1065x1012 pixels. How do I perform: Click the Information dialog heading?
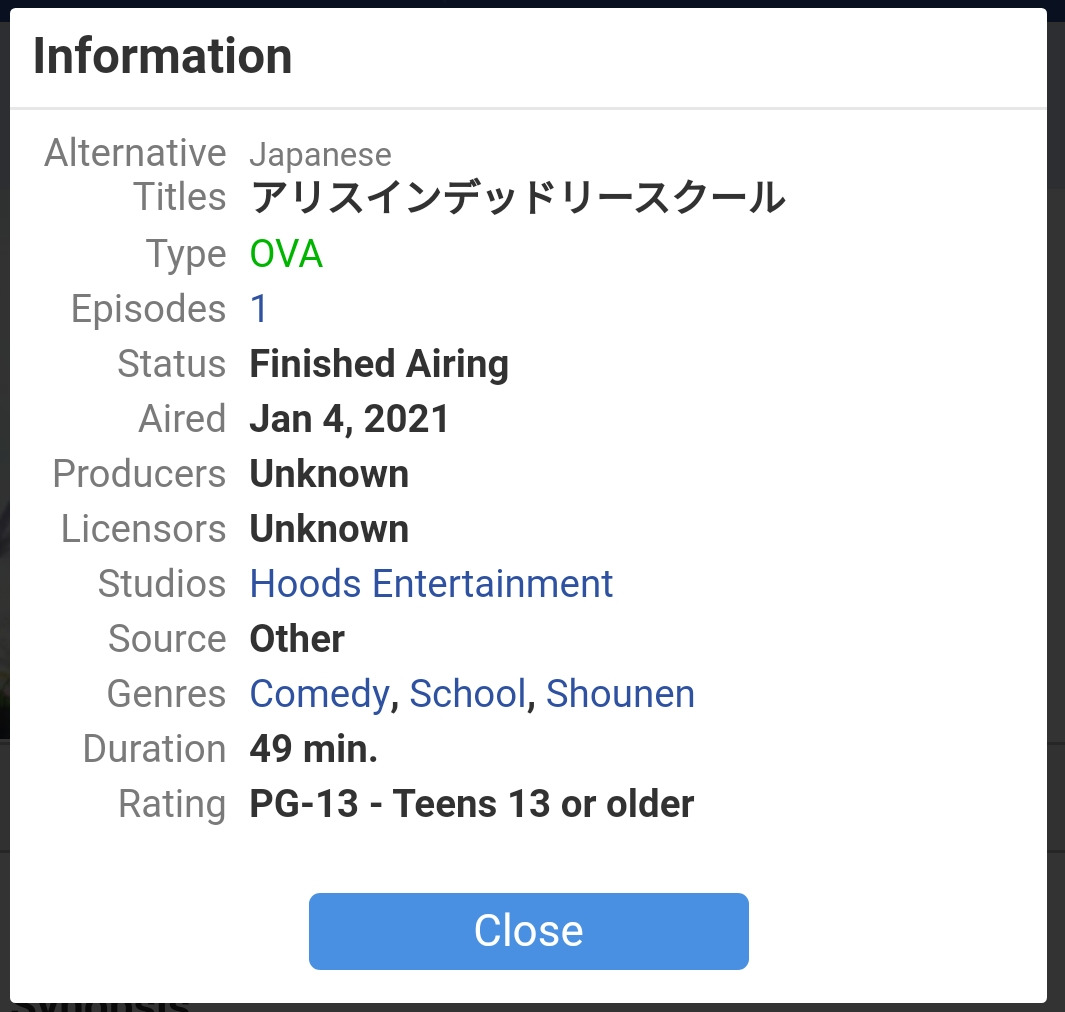[162, 56]
